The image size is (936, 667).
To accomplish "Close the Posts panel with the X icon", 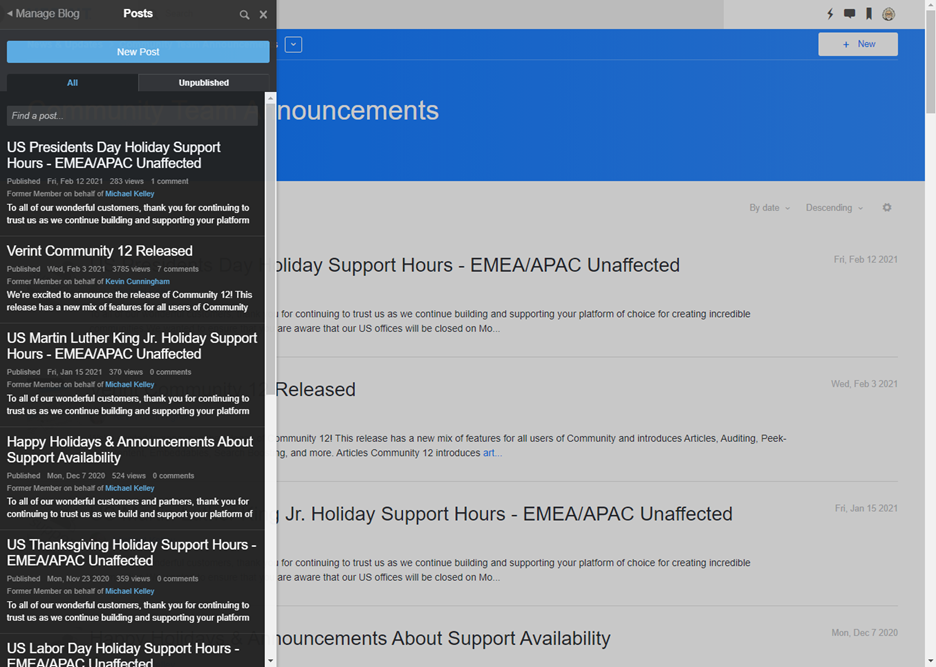I will click(x=263, y=14).
